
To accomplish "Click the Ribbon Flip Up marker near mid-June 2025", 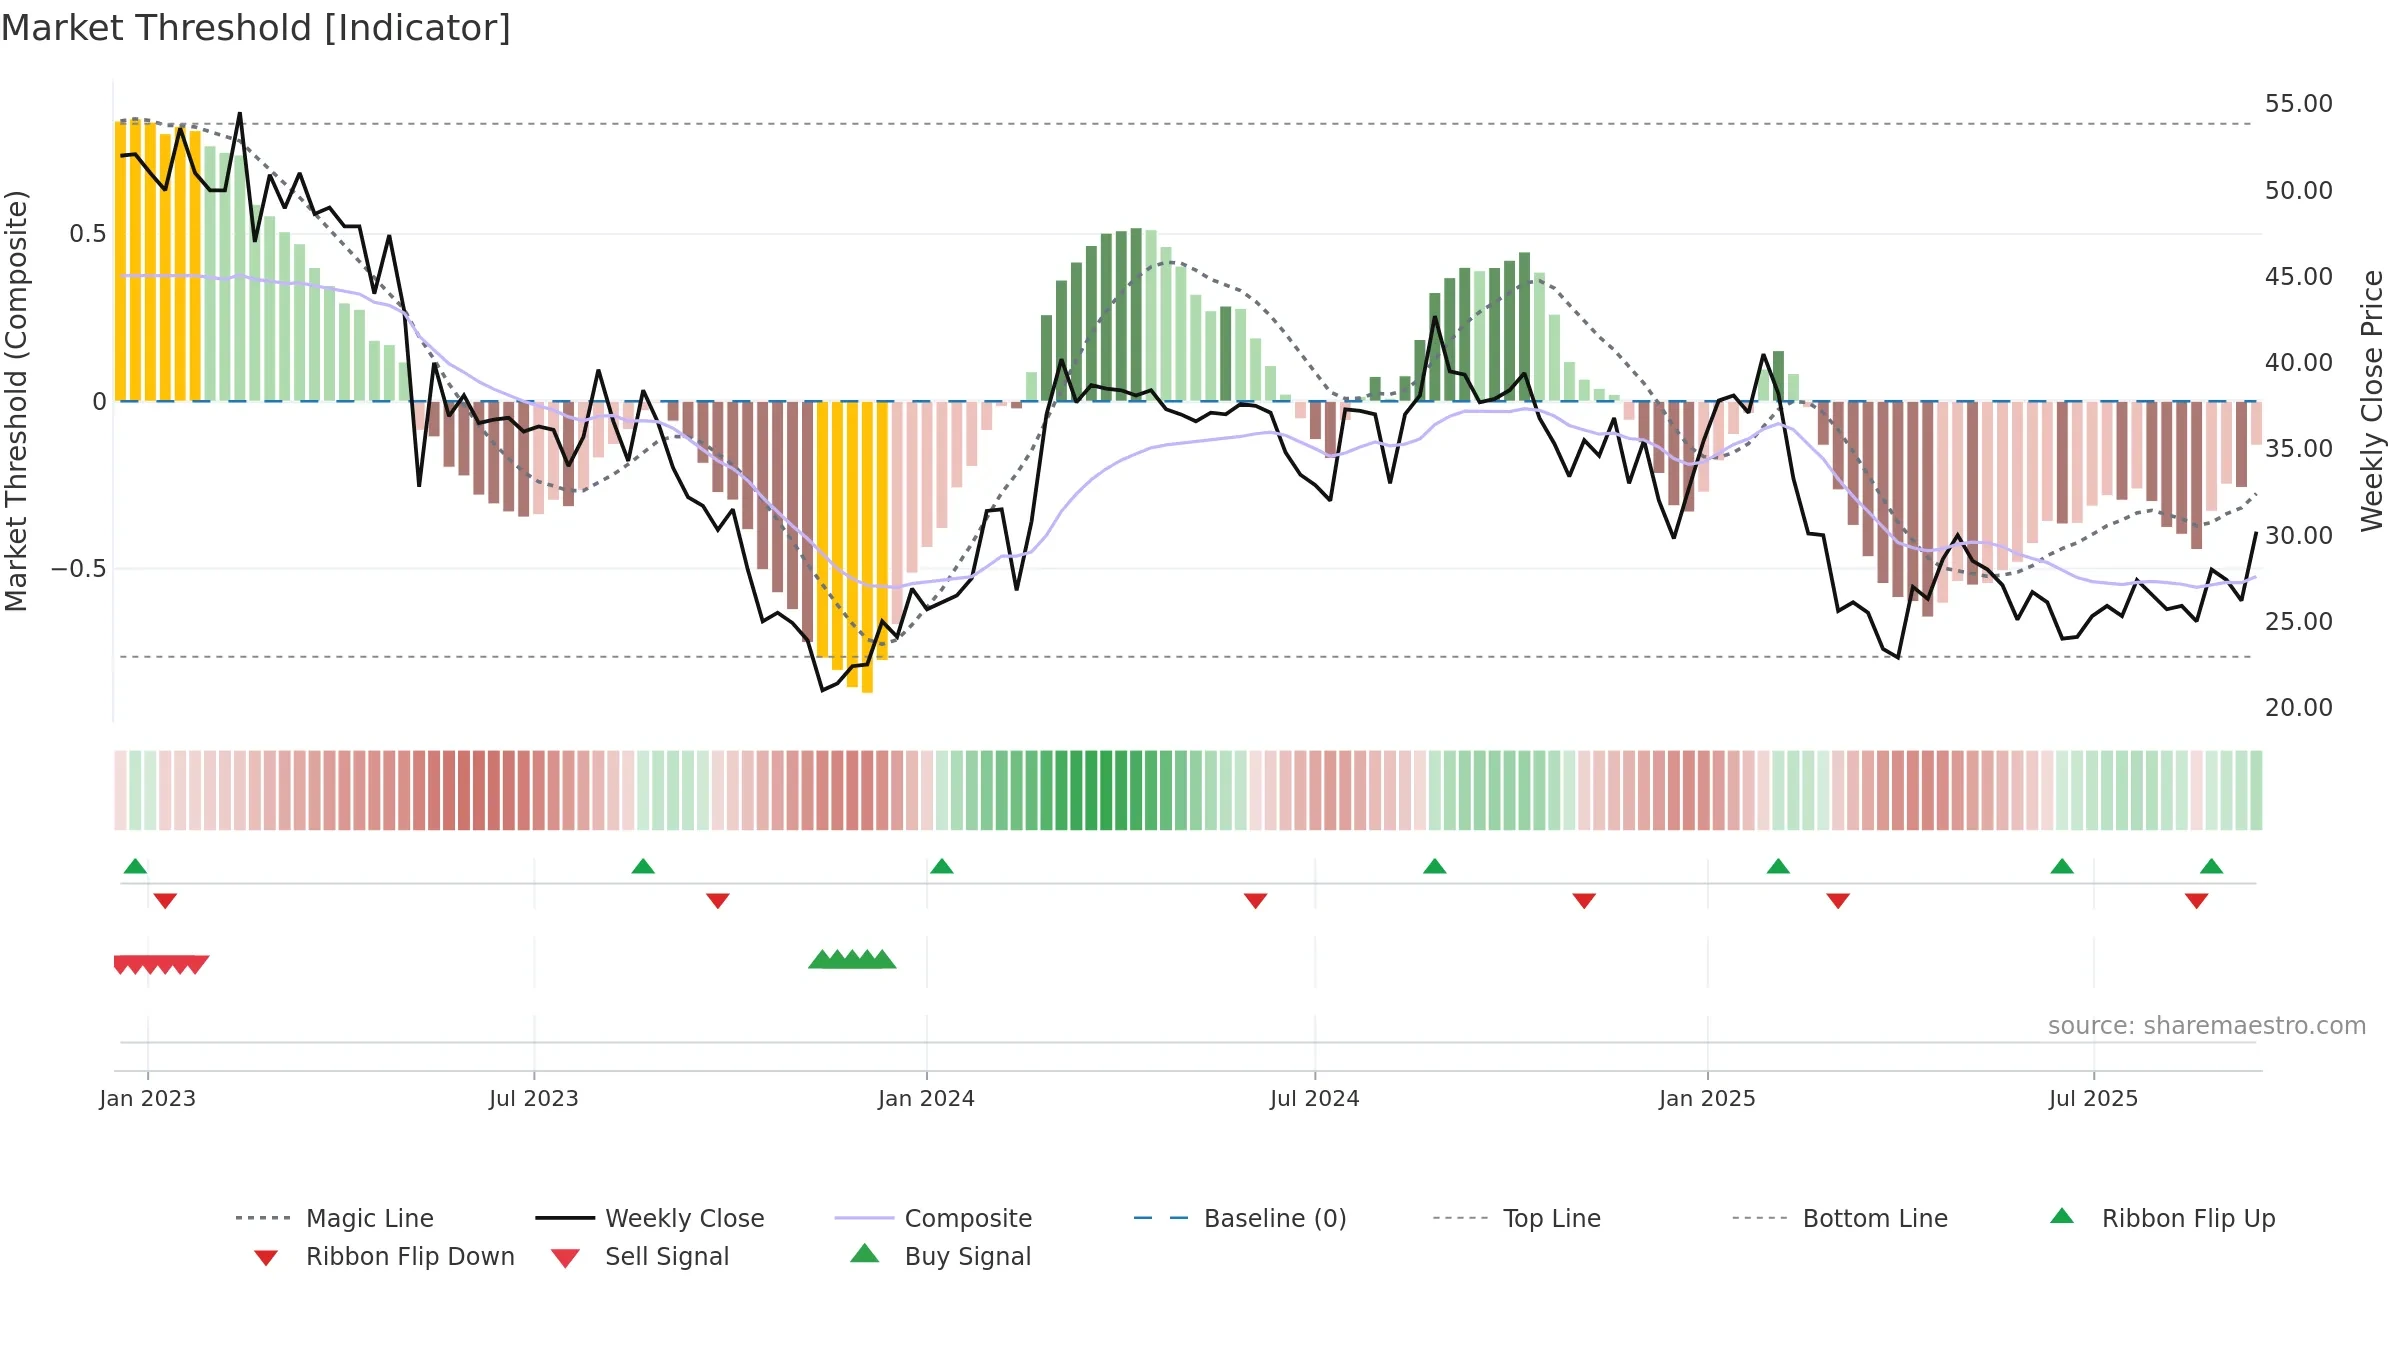I will tap(2062, 866).
